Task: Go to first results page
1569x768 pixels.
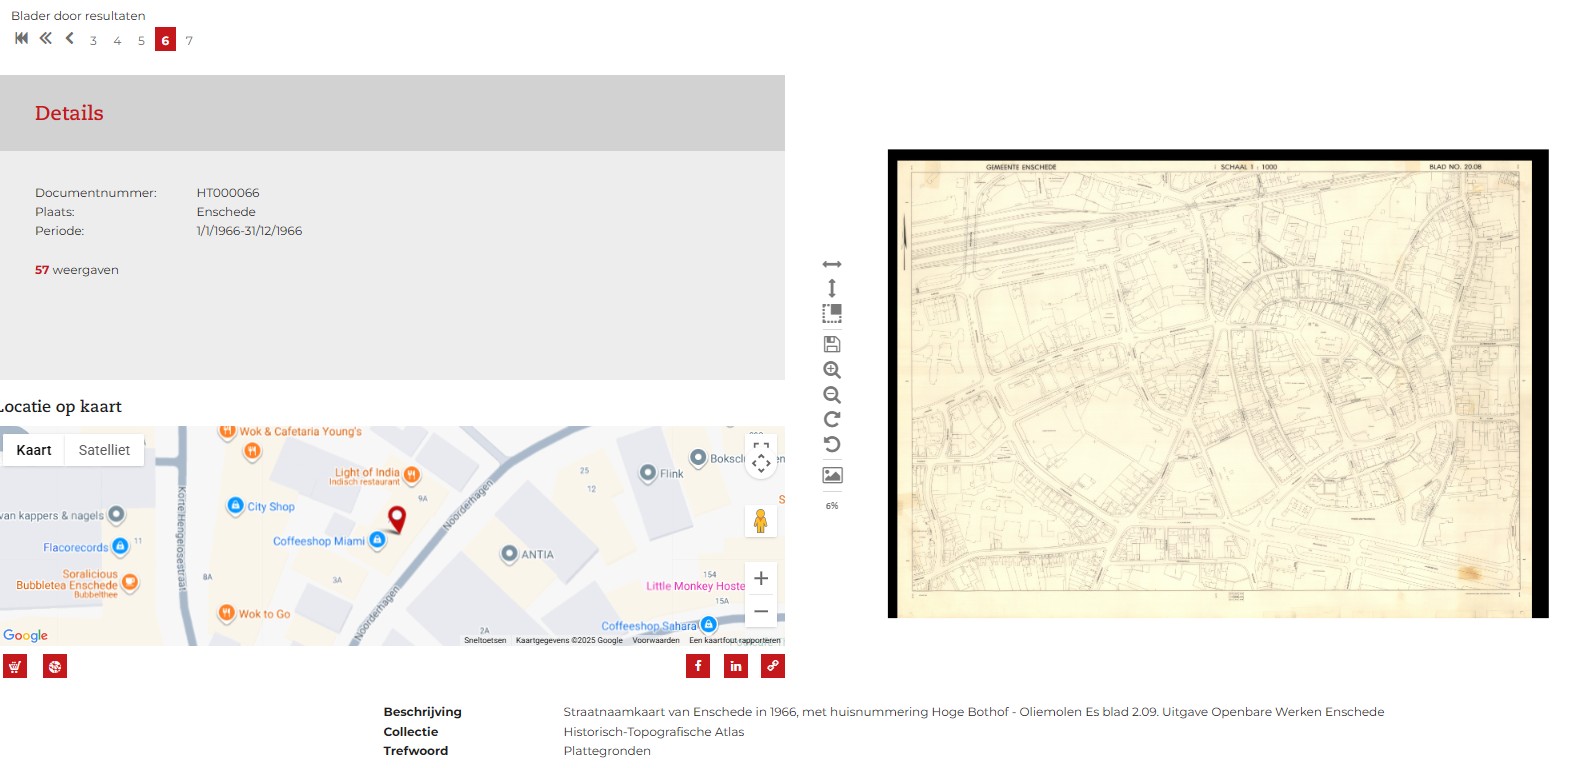Action: click(x=21, y=39)
